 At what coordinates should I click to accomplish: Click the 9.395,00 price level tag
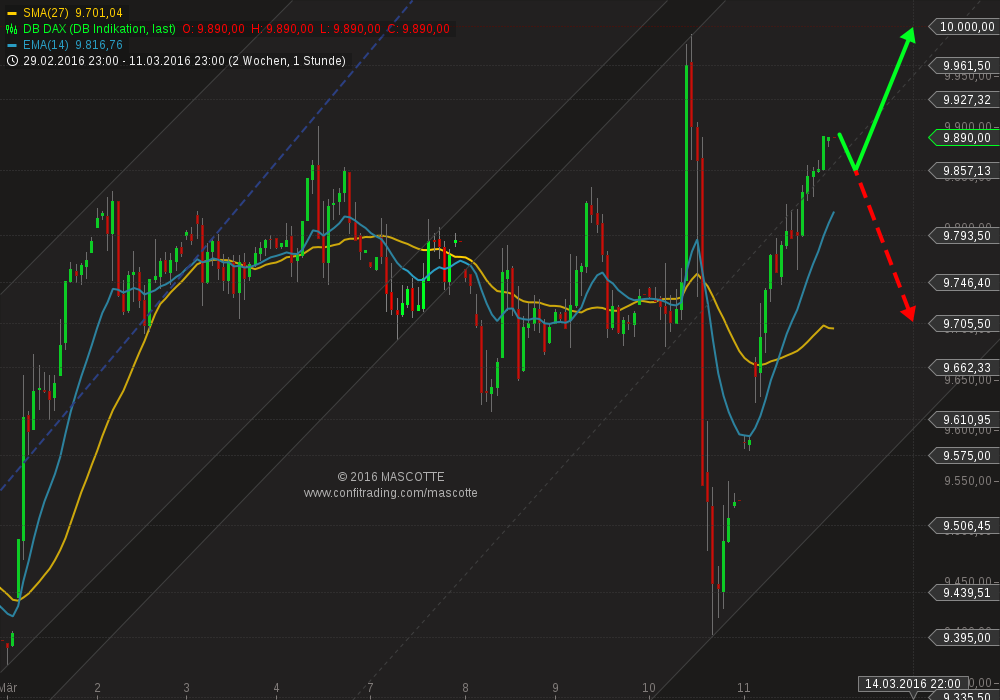pyautogui.click(x=964, y=638)
